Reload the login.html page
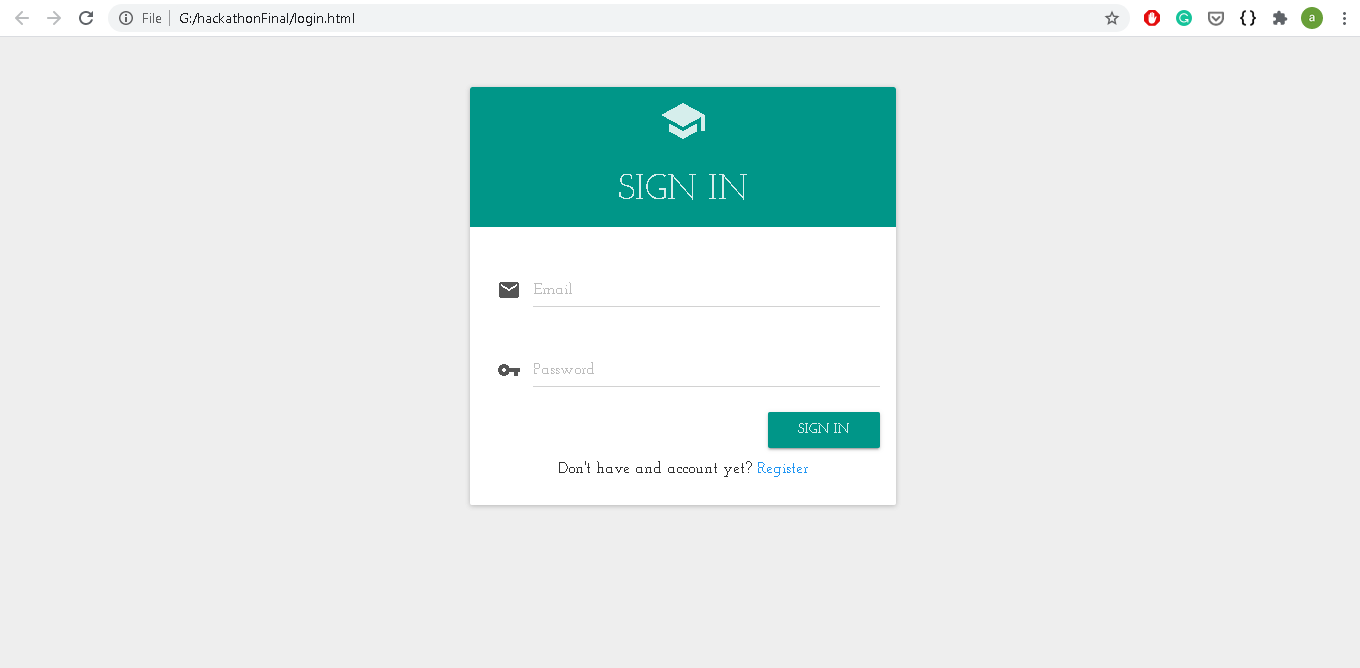This screenshot has width=1360, height=668. point(86,18)
